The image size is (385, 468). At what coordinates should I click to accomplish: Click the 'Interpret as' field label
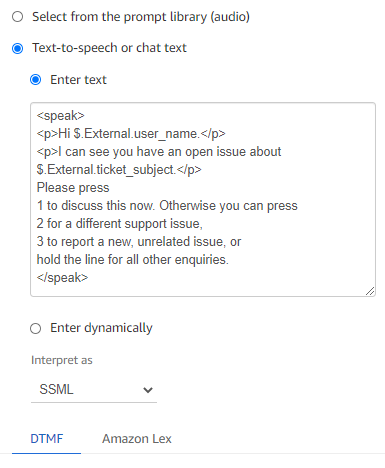point(62,360)
